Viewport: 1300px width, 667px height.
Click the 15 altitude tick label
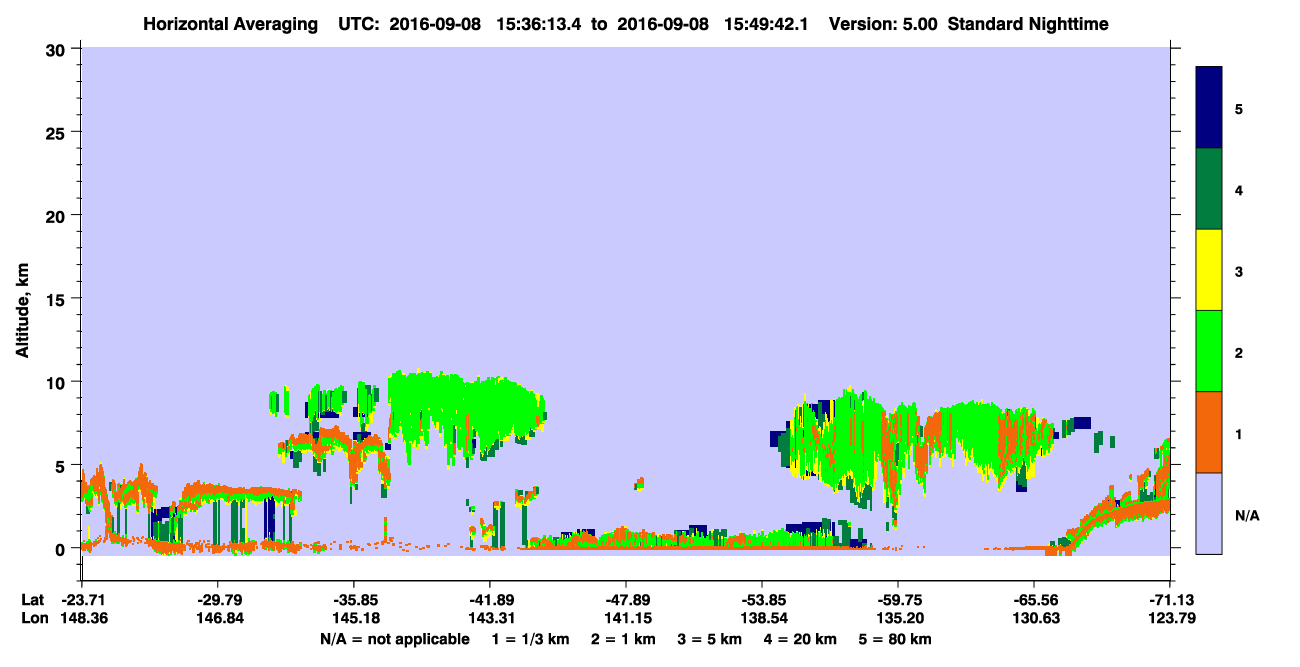coord(56,299)
